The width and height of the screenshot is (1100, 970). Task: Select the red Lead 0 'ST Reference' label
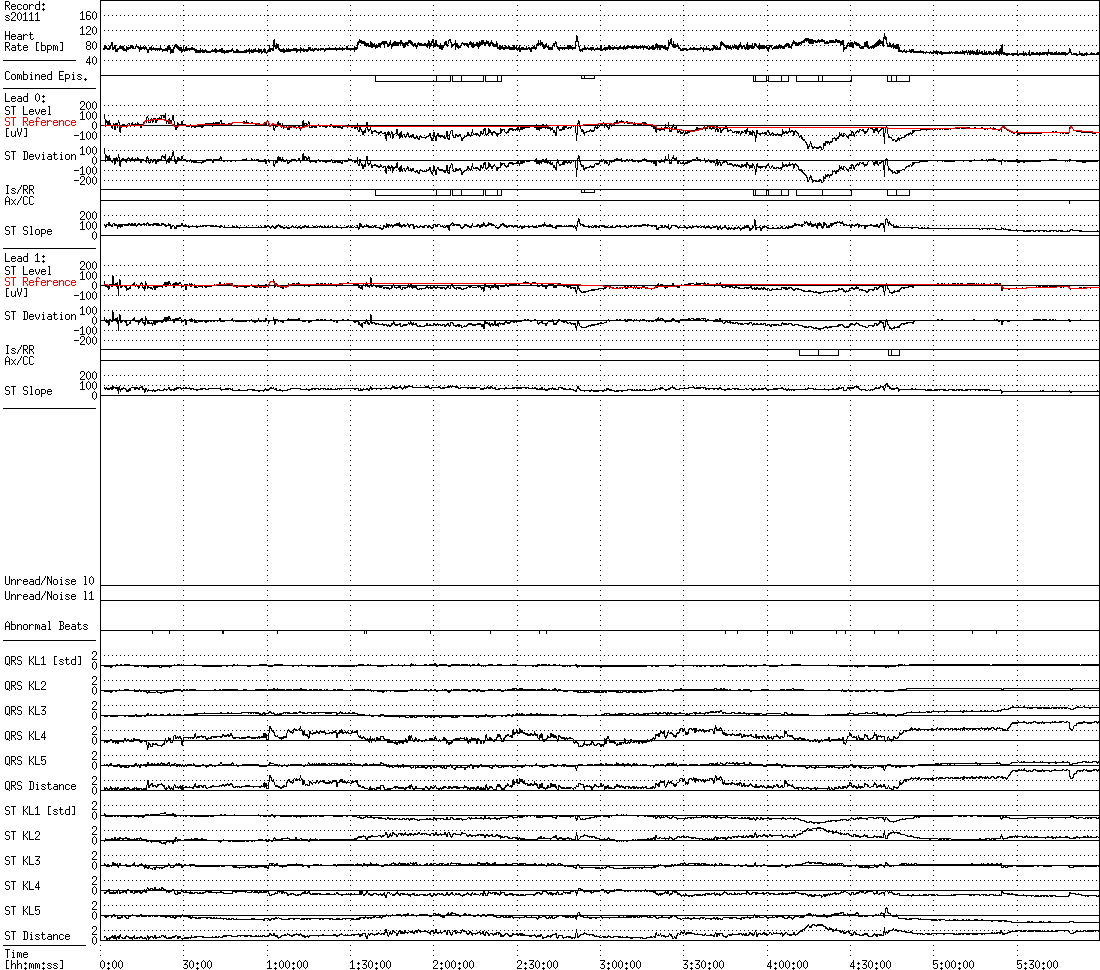click(40, 122)
